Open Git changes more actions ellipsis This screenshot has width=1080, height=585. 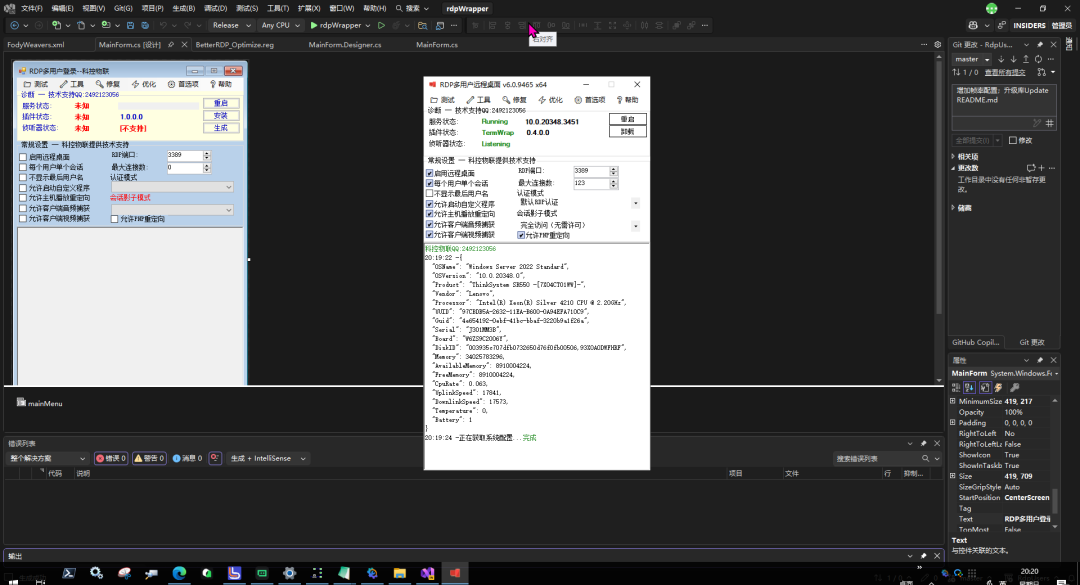pos(1050,59)
